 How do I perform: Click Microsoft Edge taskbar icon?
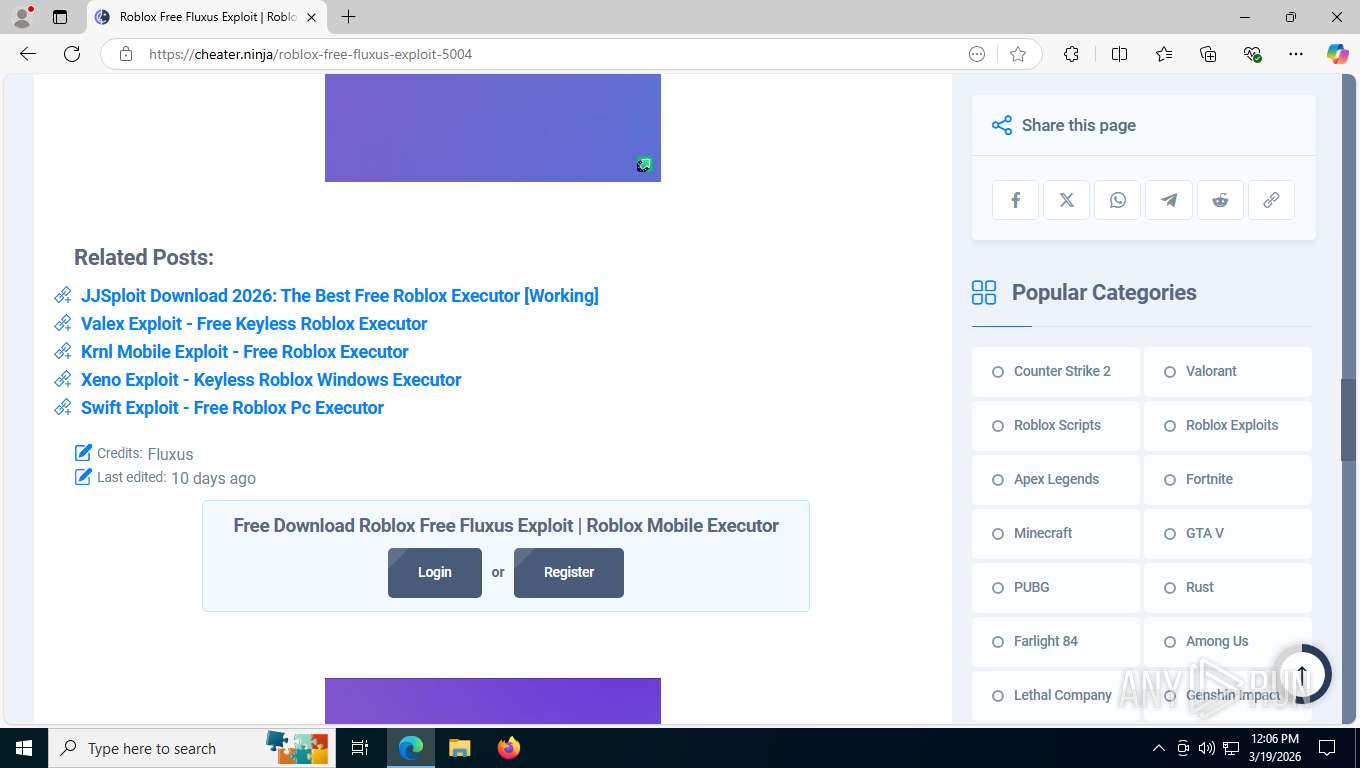[x=410, y=748]
